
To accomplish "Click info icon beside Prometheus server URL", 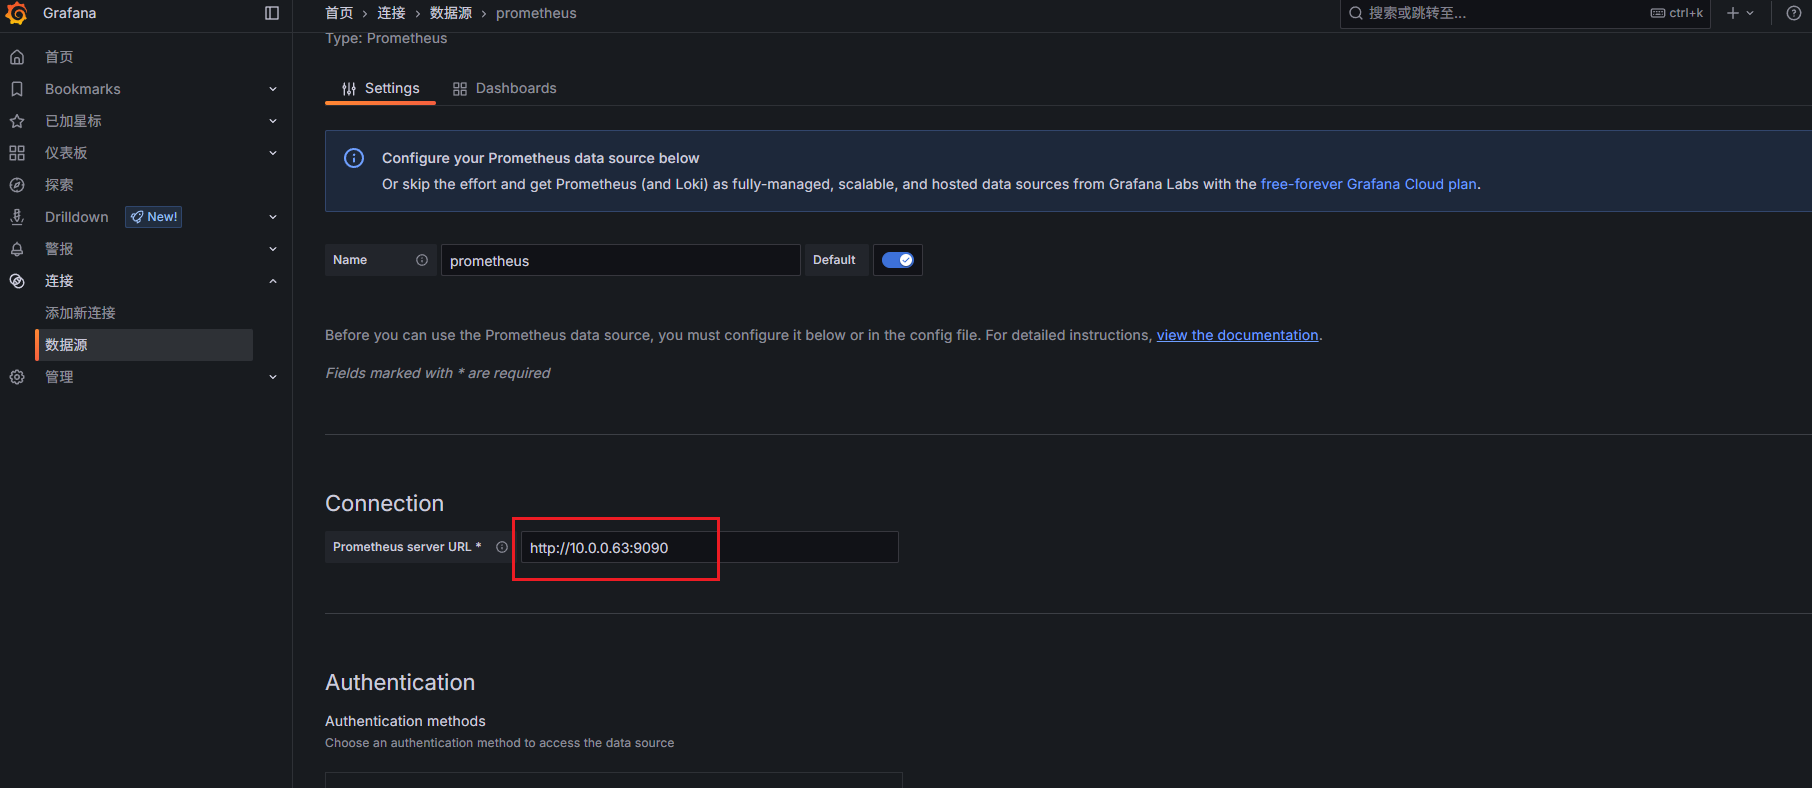I will (502, 547).
